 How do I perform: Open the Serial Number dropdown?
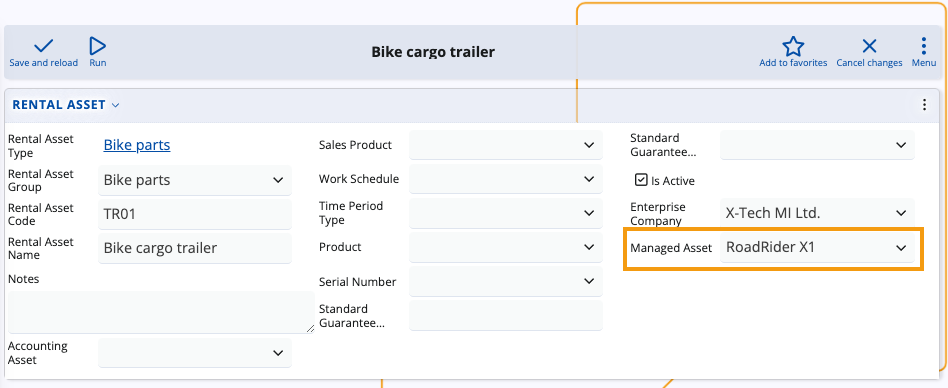[505, 282]
